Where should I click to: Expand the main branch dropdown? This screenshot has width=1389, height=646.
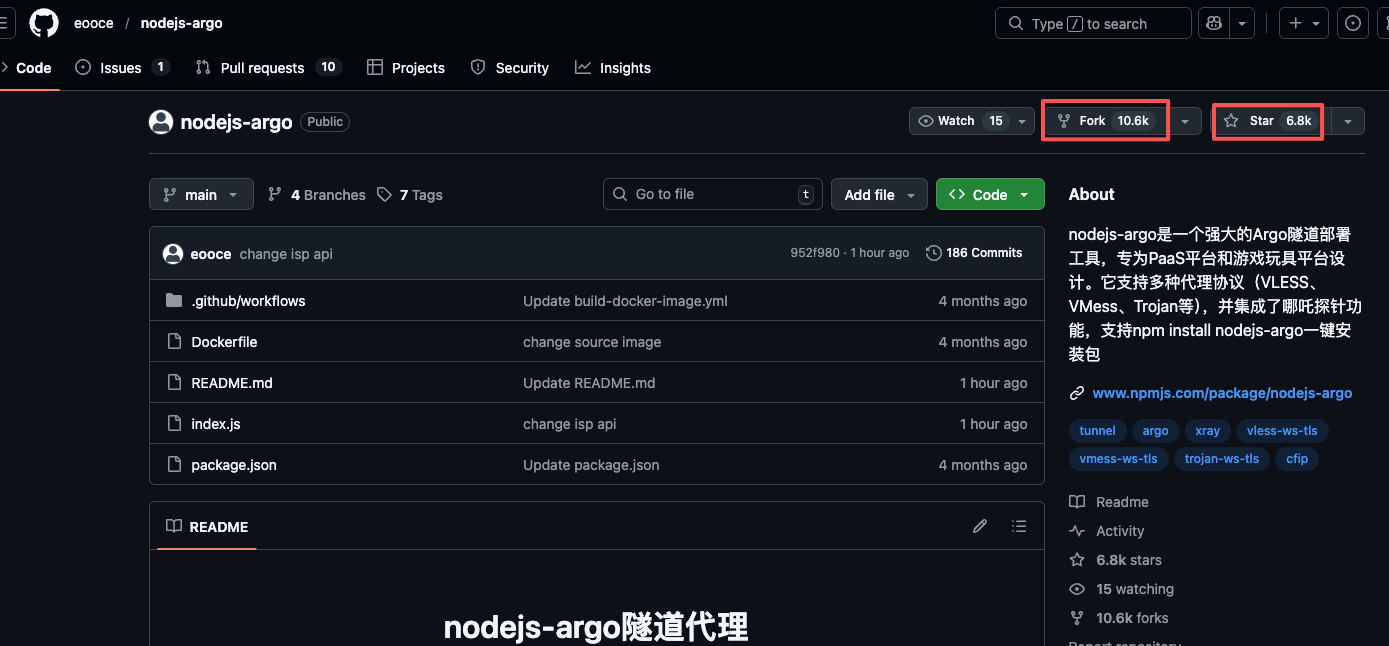coord(201,195)
